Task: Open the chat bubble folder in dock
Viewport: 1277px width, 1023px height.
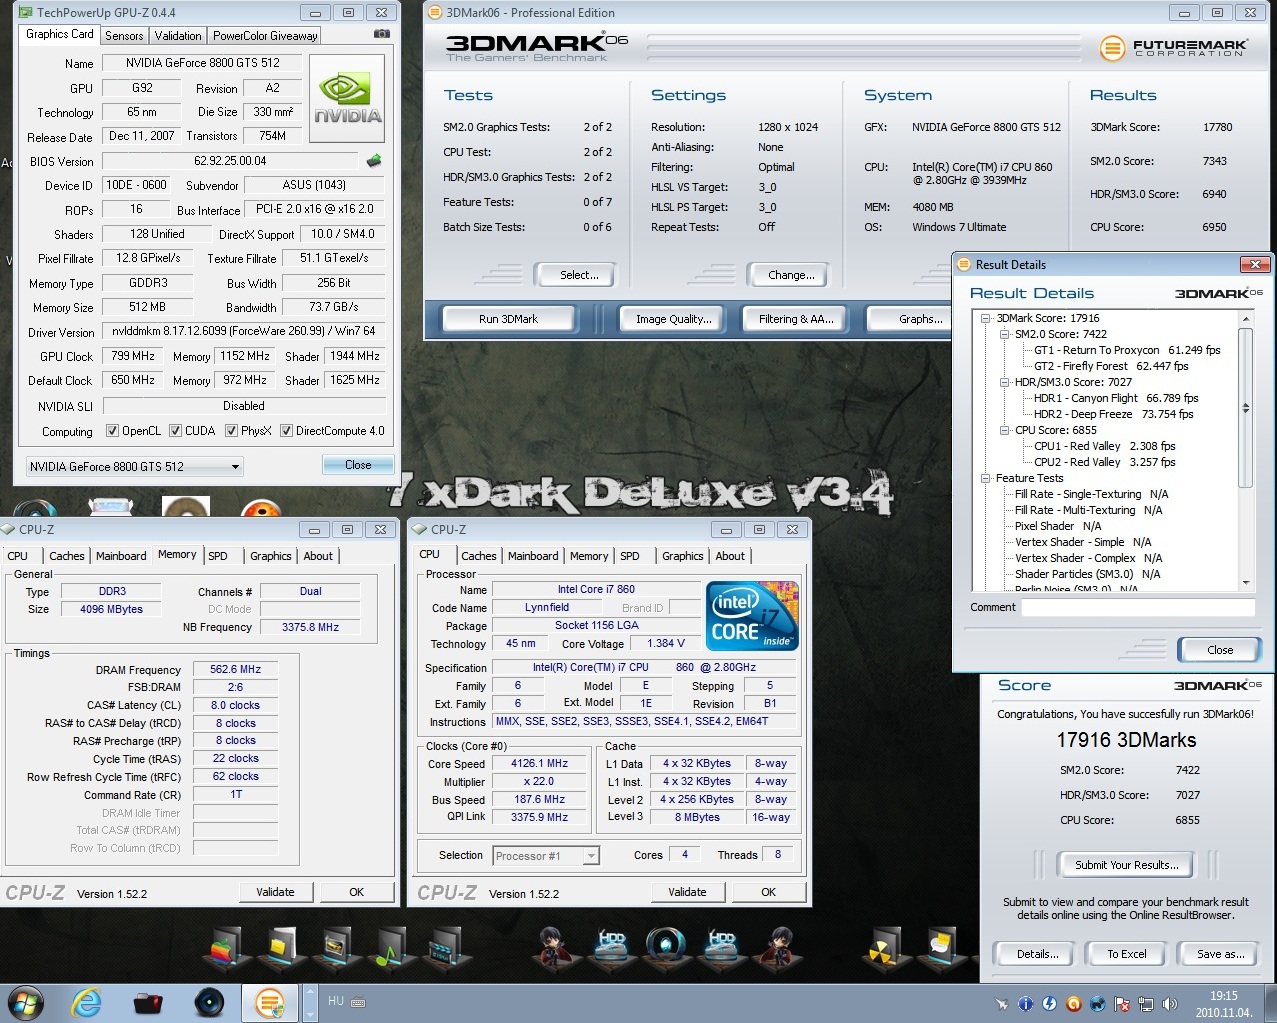Action: pyautogui.click(x=940, y=947)
